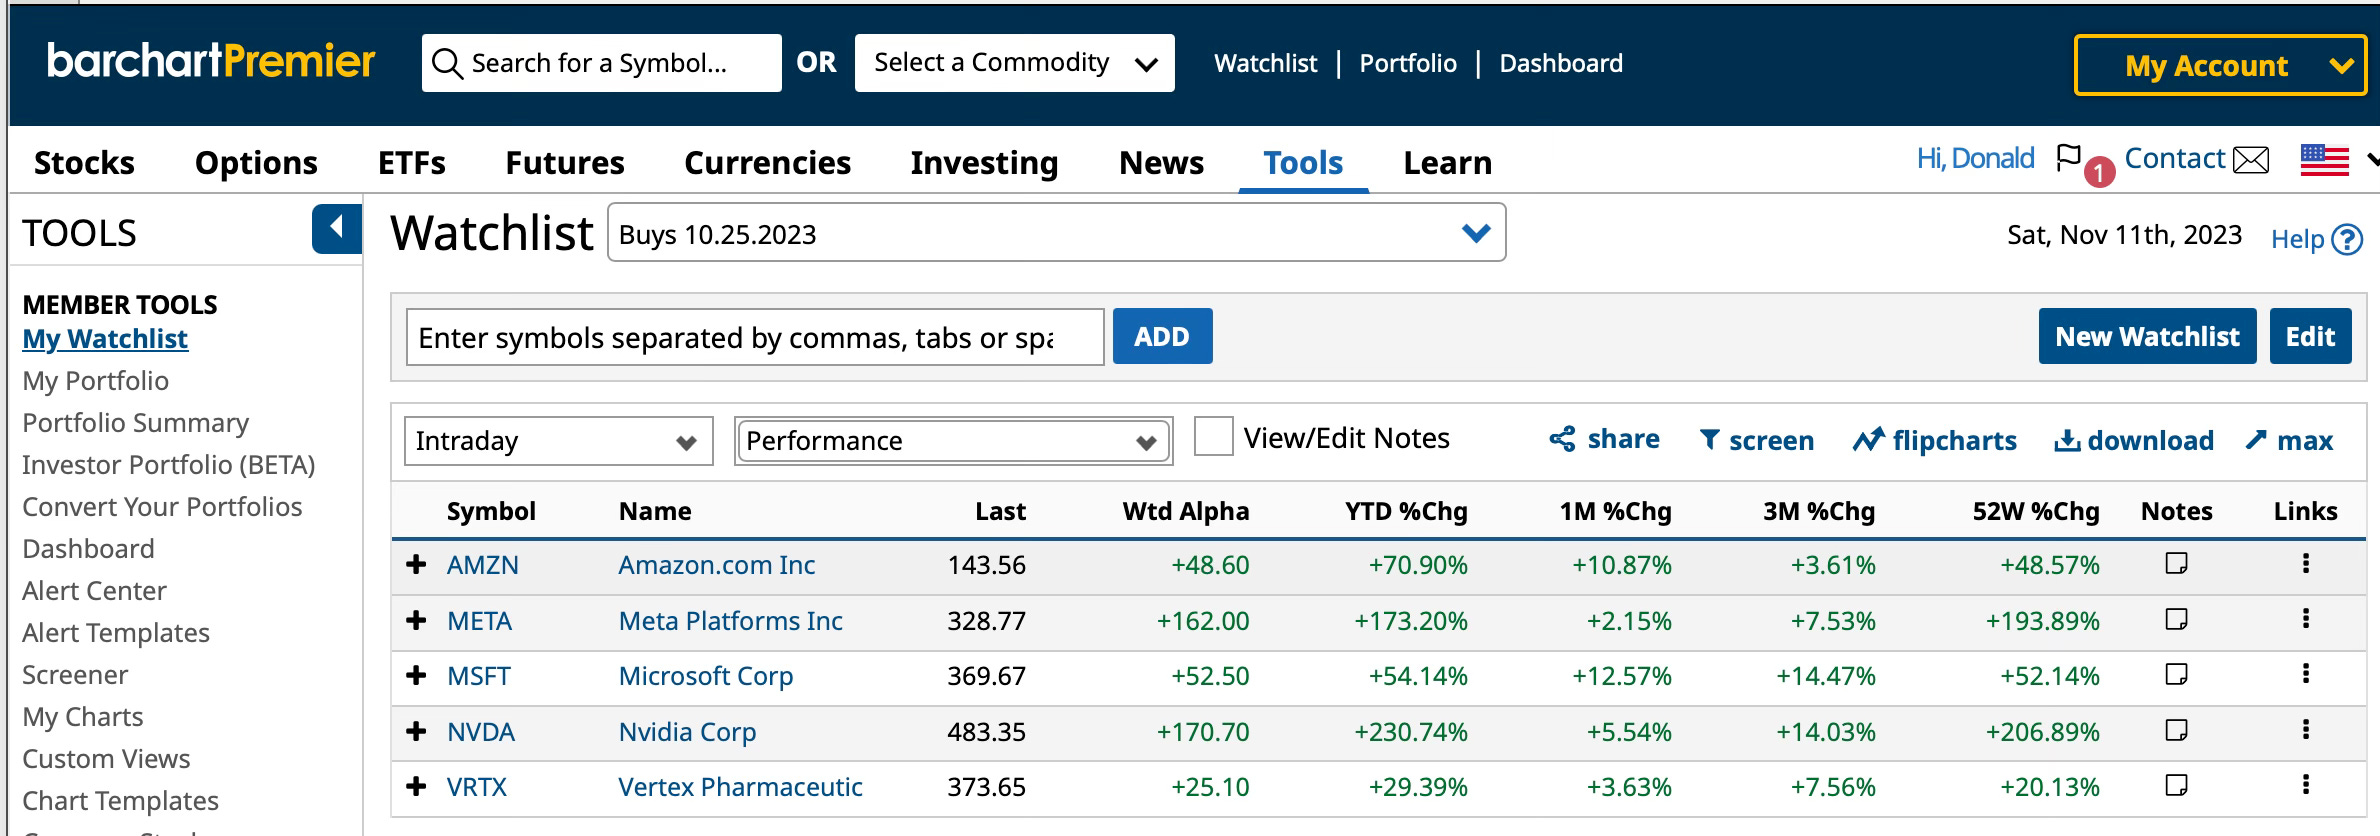Launch flipcharts view
This screenshot has height=836, width=2380.
1934,440
